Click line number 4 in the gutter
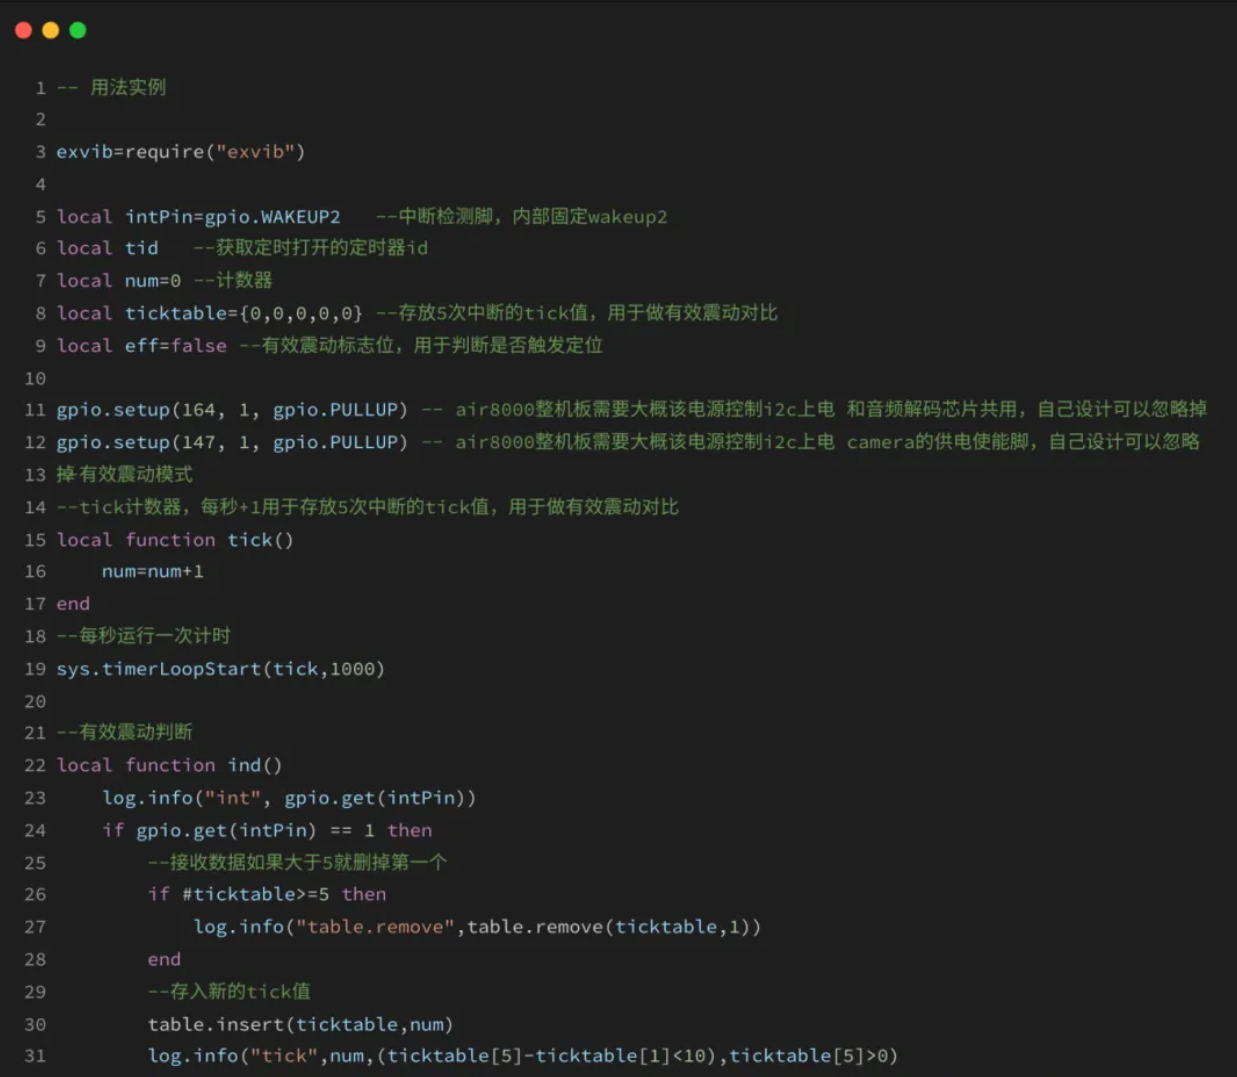Screen dimensions: 1237x1077 (x=41, y=185)
